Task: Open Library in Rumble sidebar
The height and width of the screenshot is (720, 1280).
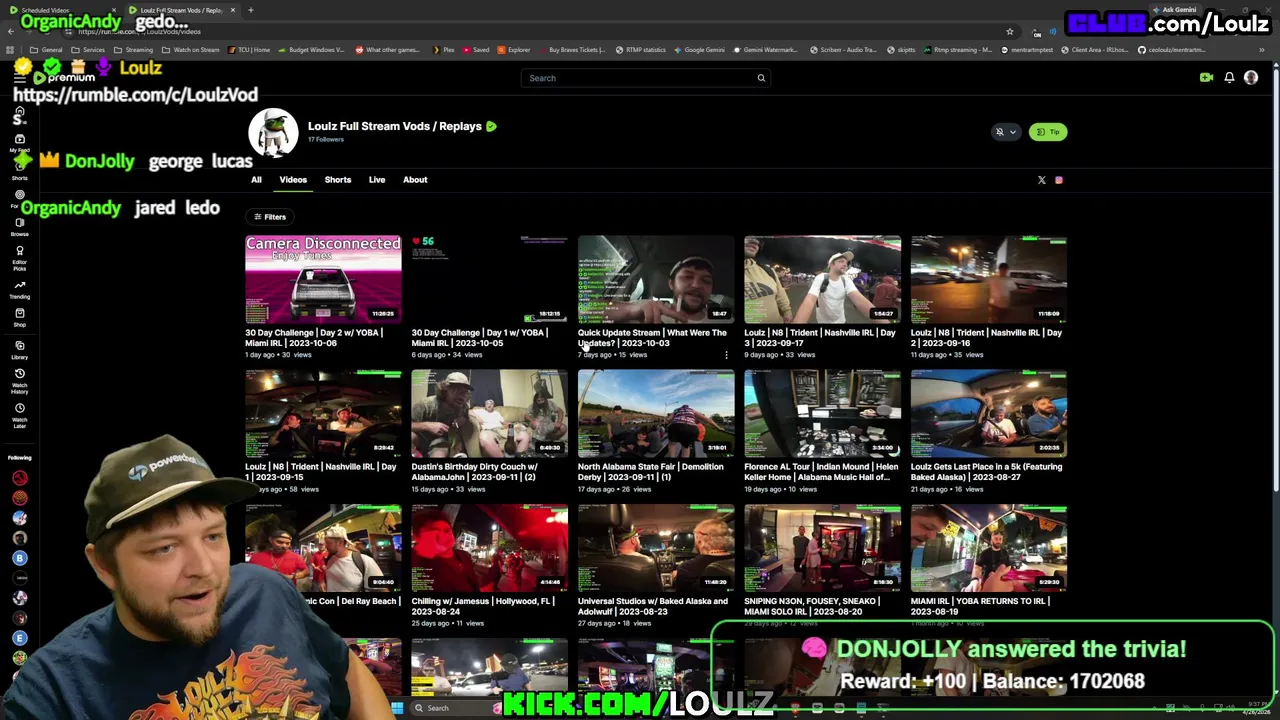Action: click(19, 350)
